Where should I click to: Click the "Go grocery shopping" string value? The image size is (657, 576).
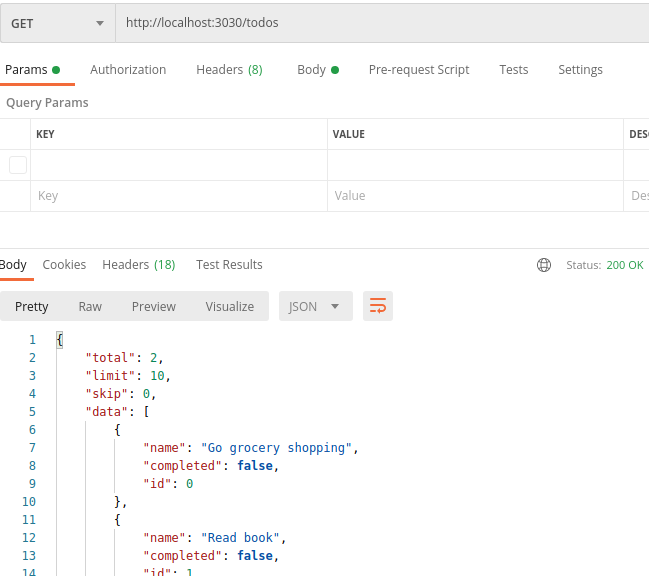(x=276, y=448)
